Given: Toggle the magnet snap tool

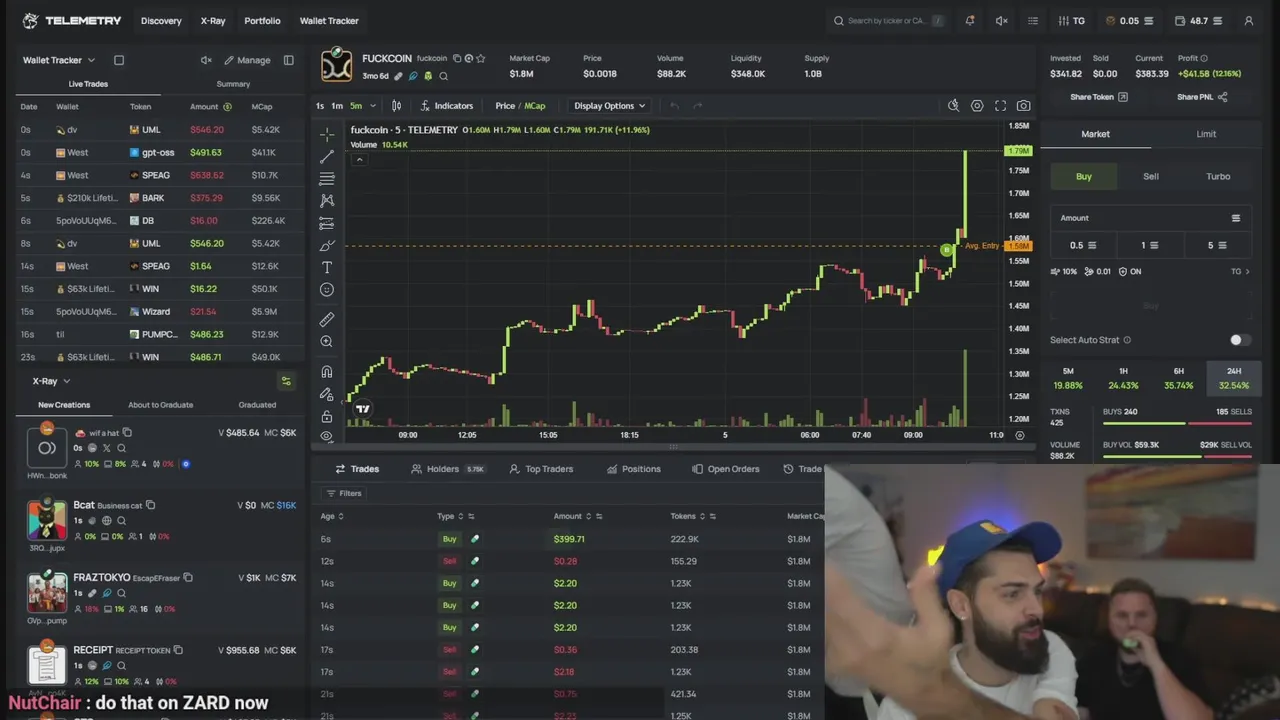Looking at the screenshot, I should click(327, 371).
